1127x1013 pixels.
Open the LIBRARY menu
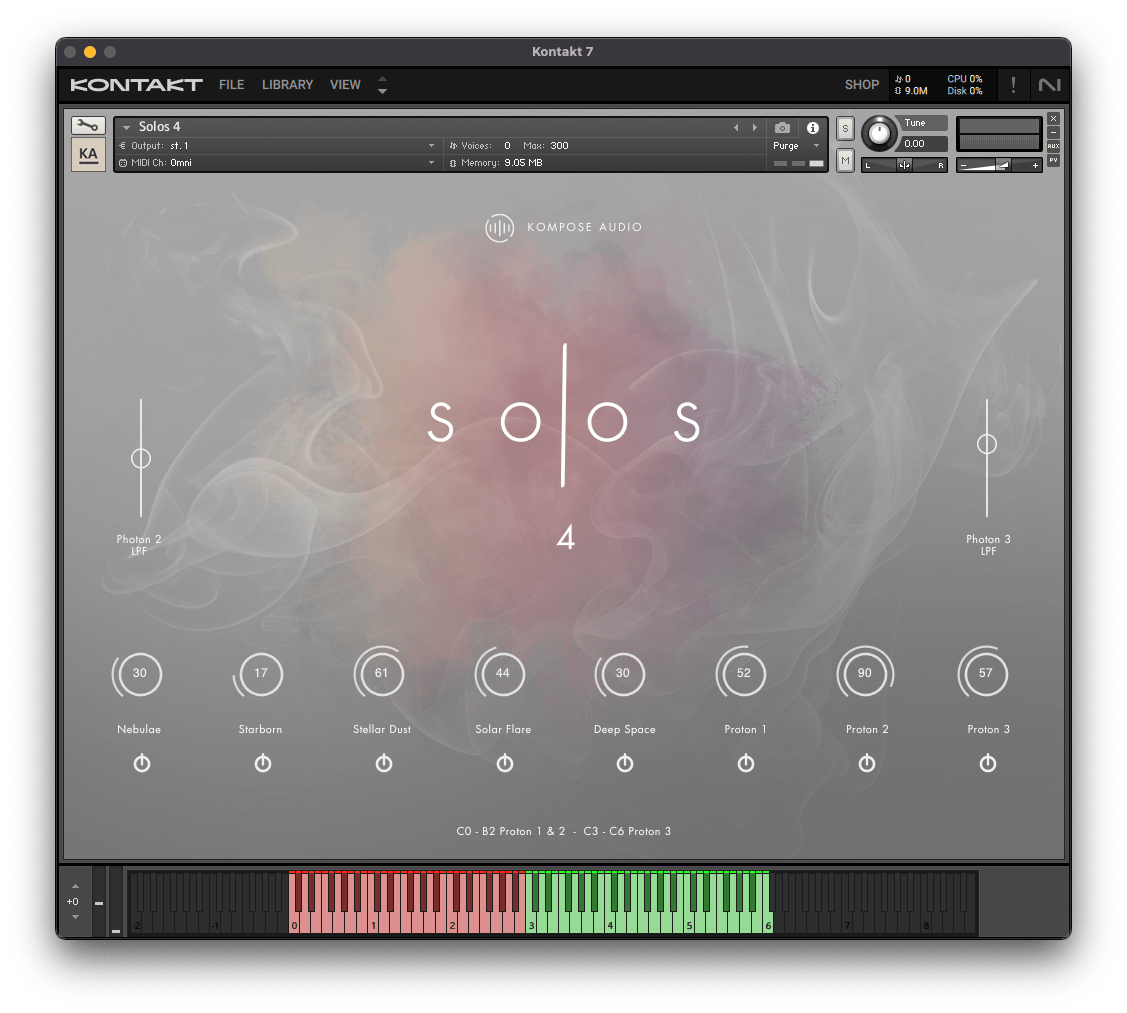click(287, 85)
